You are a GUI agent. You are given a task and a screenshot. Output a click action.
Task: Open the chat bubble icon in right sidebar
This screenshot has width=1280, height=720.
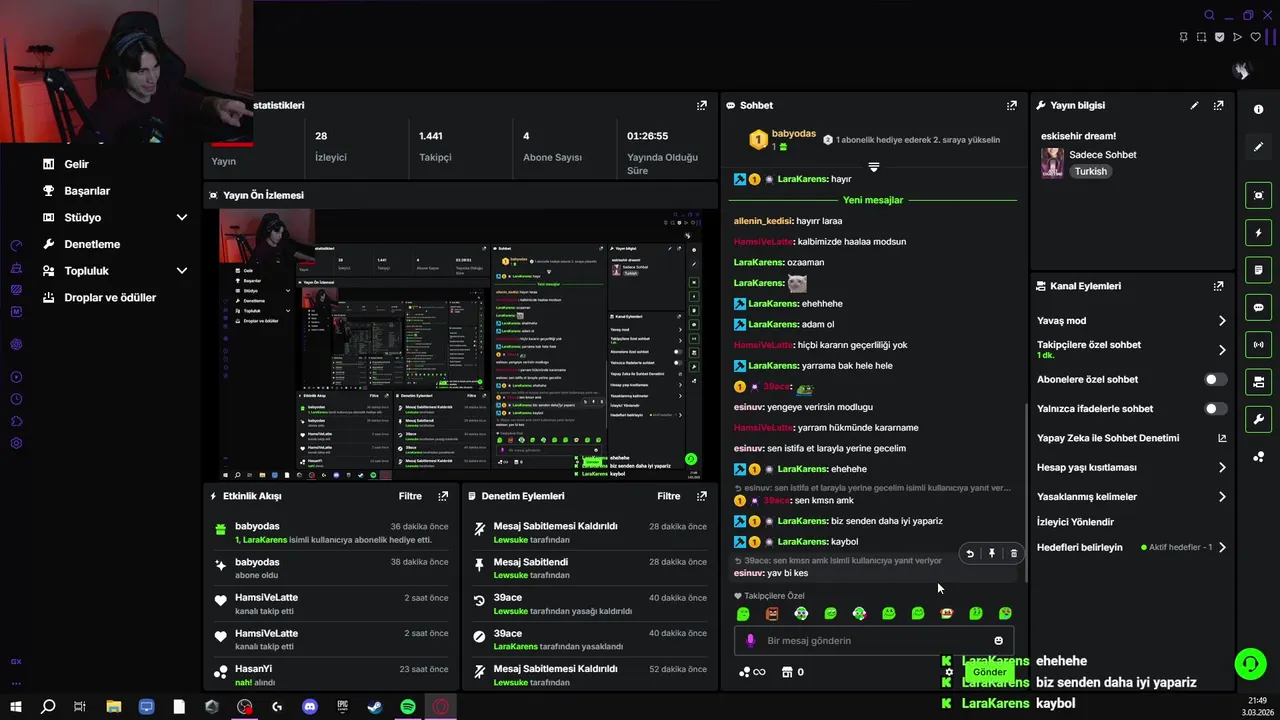click(x=1258, y=308)
